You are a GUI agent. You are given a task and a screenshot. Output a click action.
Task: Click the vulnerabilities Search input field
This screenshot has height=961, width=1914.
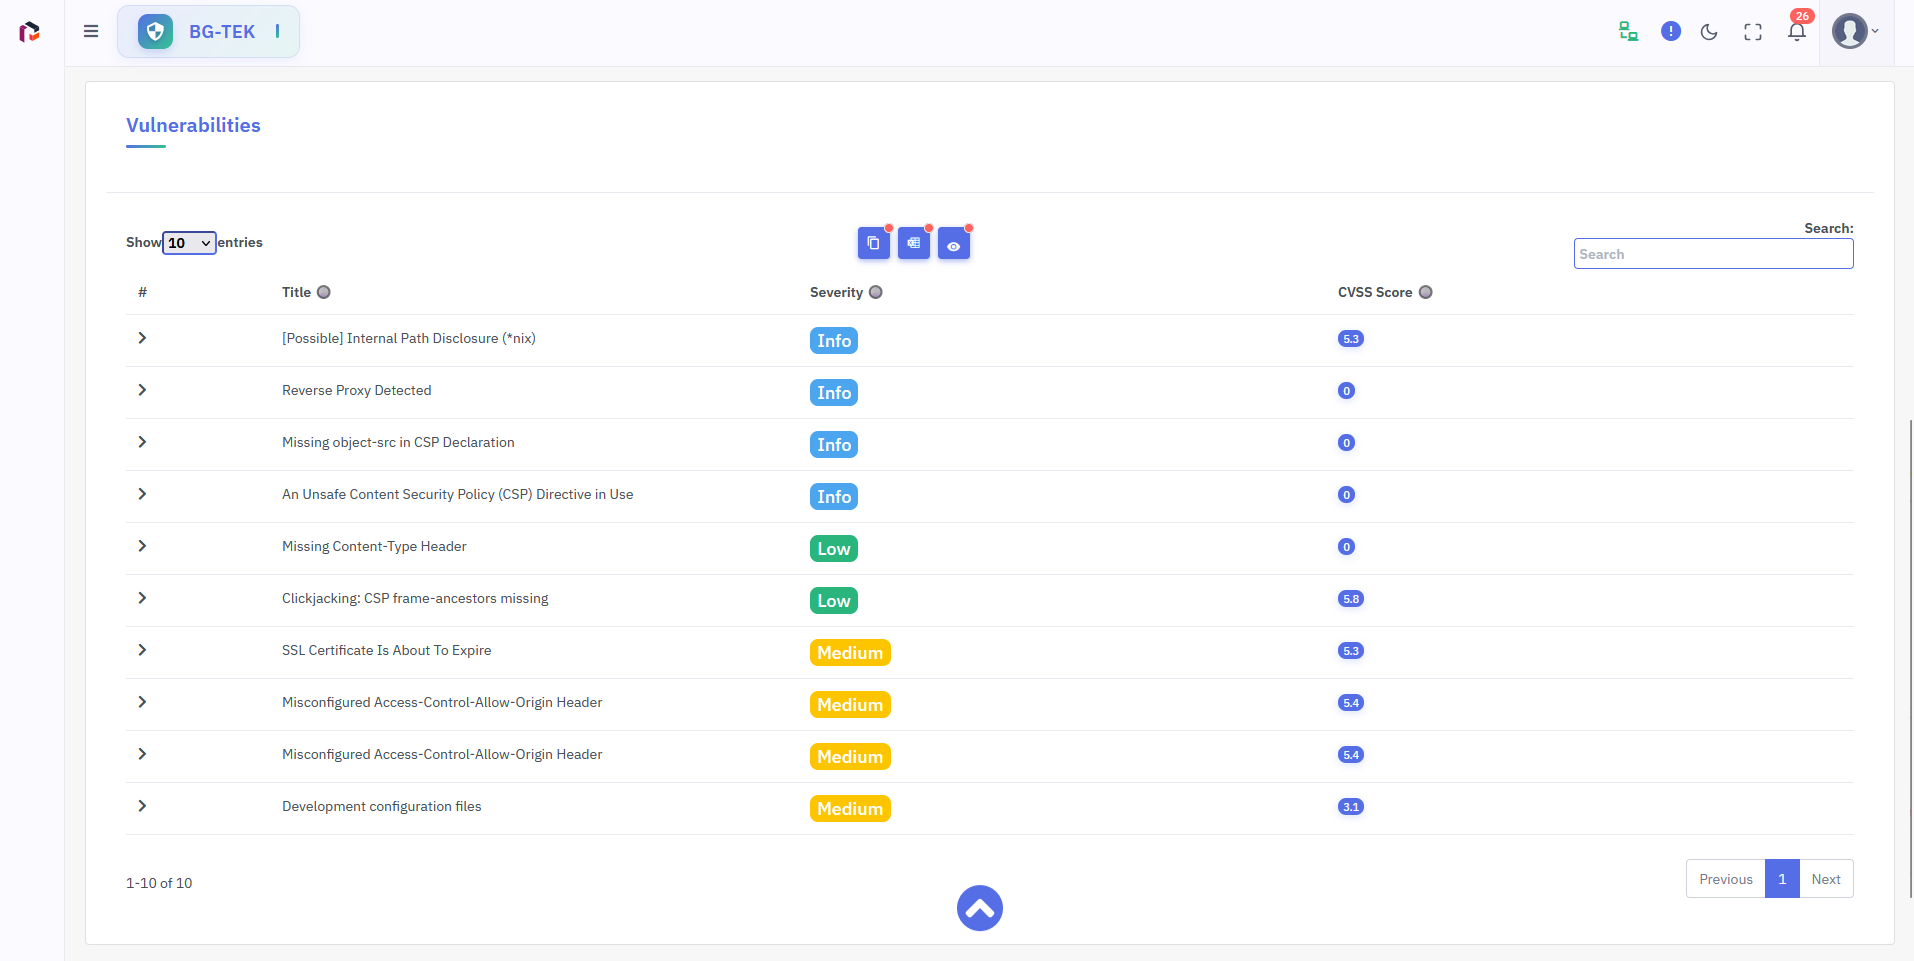(1712, 254)
